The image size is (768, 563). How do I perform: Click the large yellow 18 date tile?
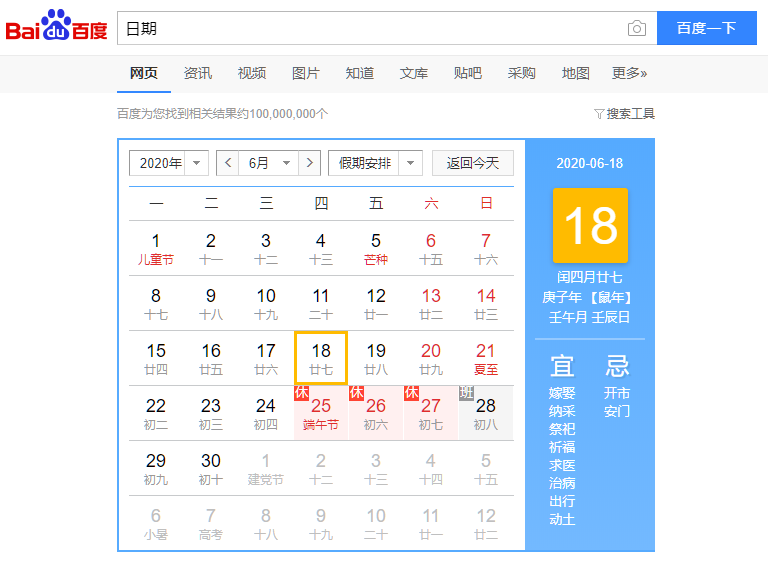pos(590,225)
